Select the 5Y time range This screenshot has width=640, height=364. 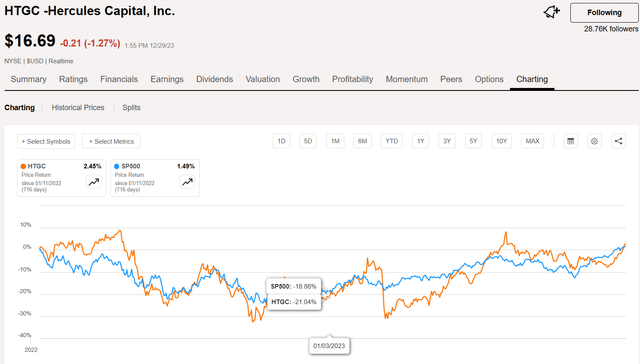[473, 141]
